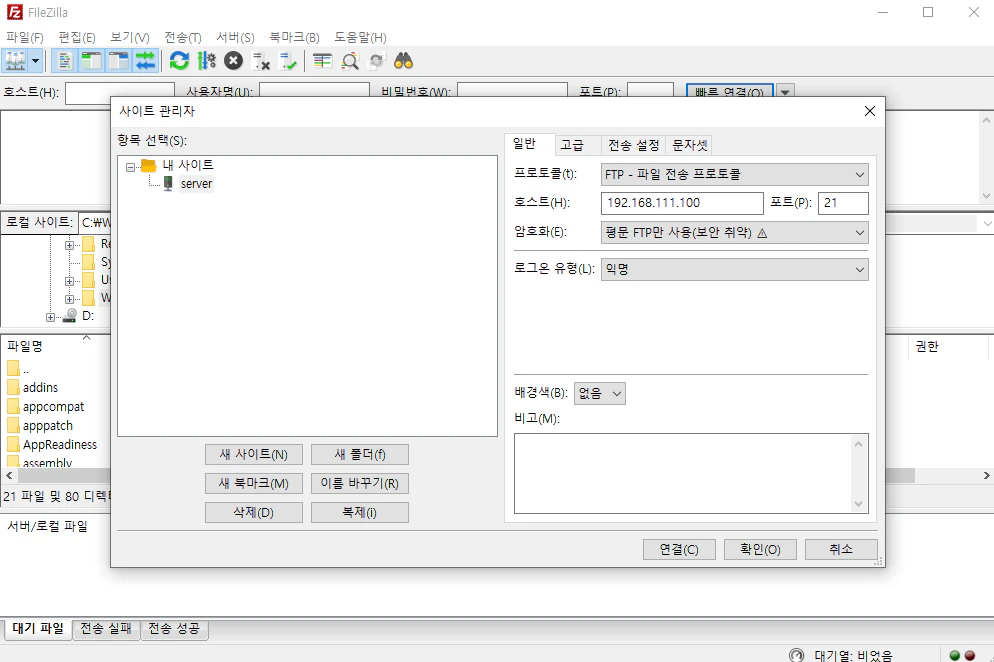Click the appcompat folder icon
The image size is (994, 662).
pos(13,406)
